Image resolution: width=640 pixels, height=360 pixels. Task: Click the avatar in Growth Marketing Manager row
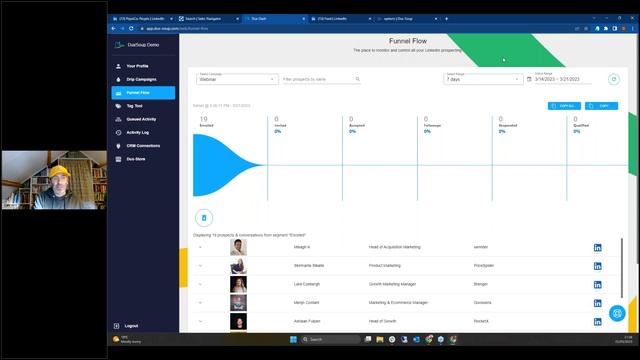click(238, 284)
